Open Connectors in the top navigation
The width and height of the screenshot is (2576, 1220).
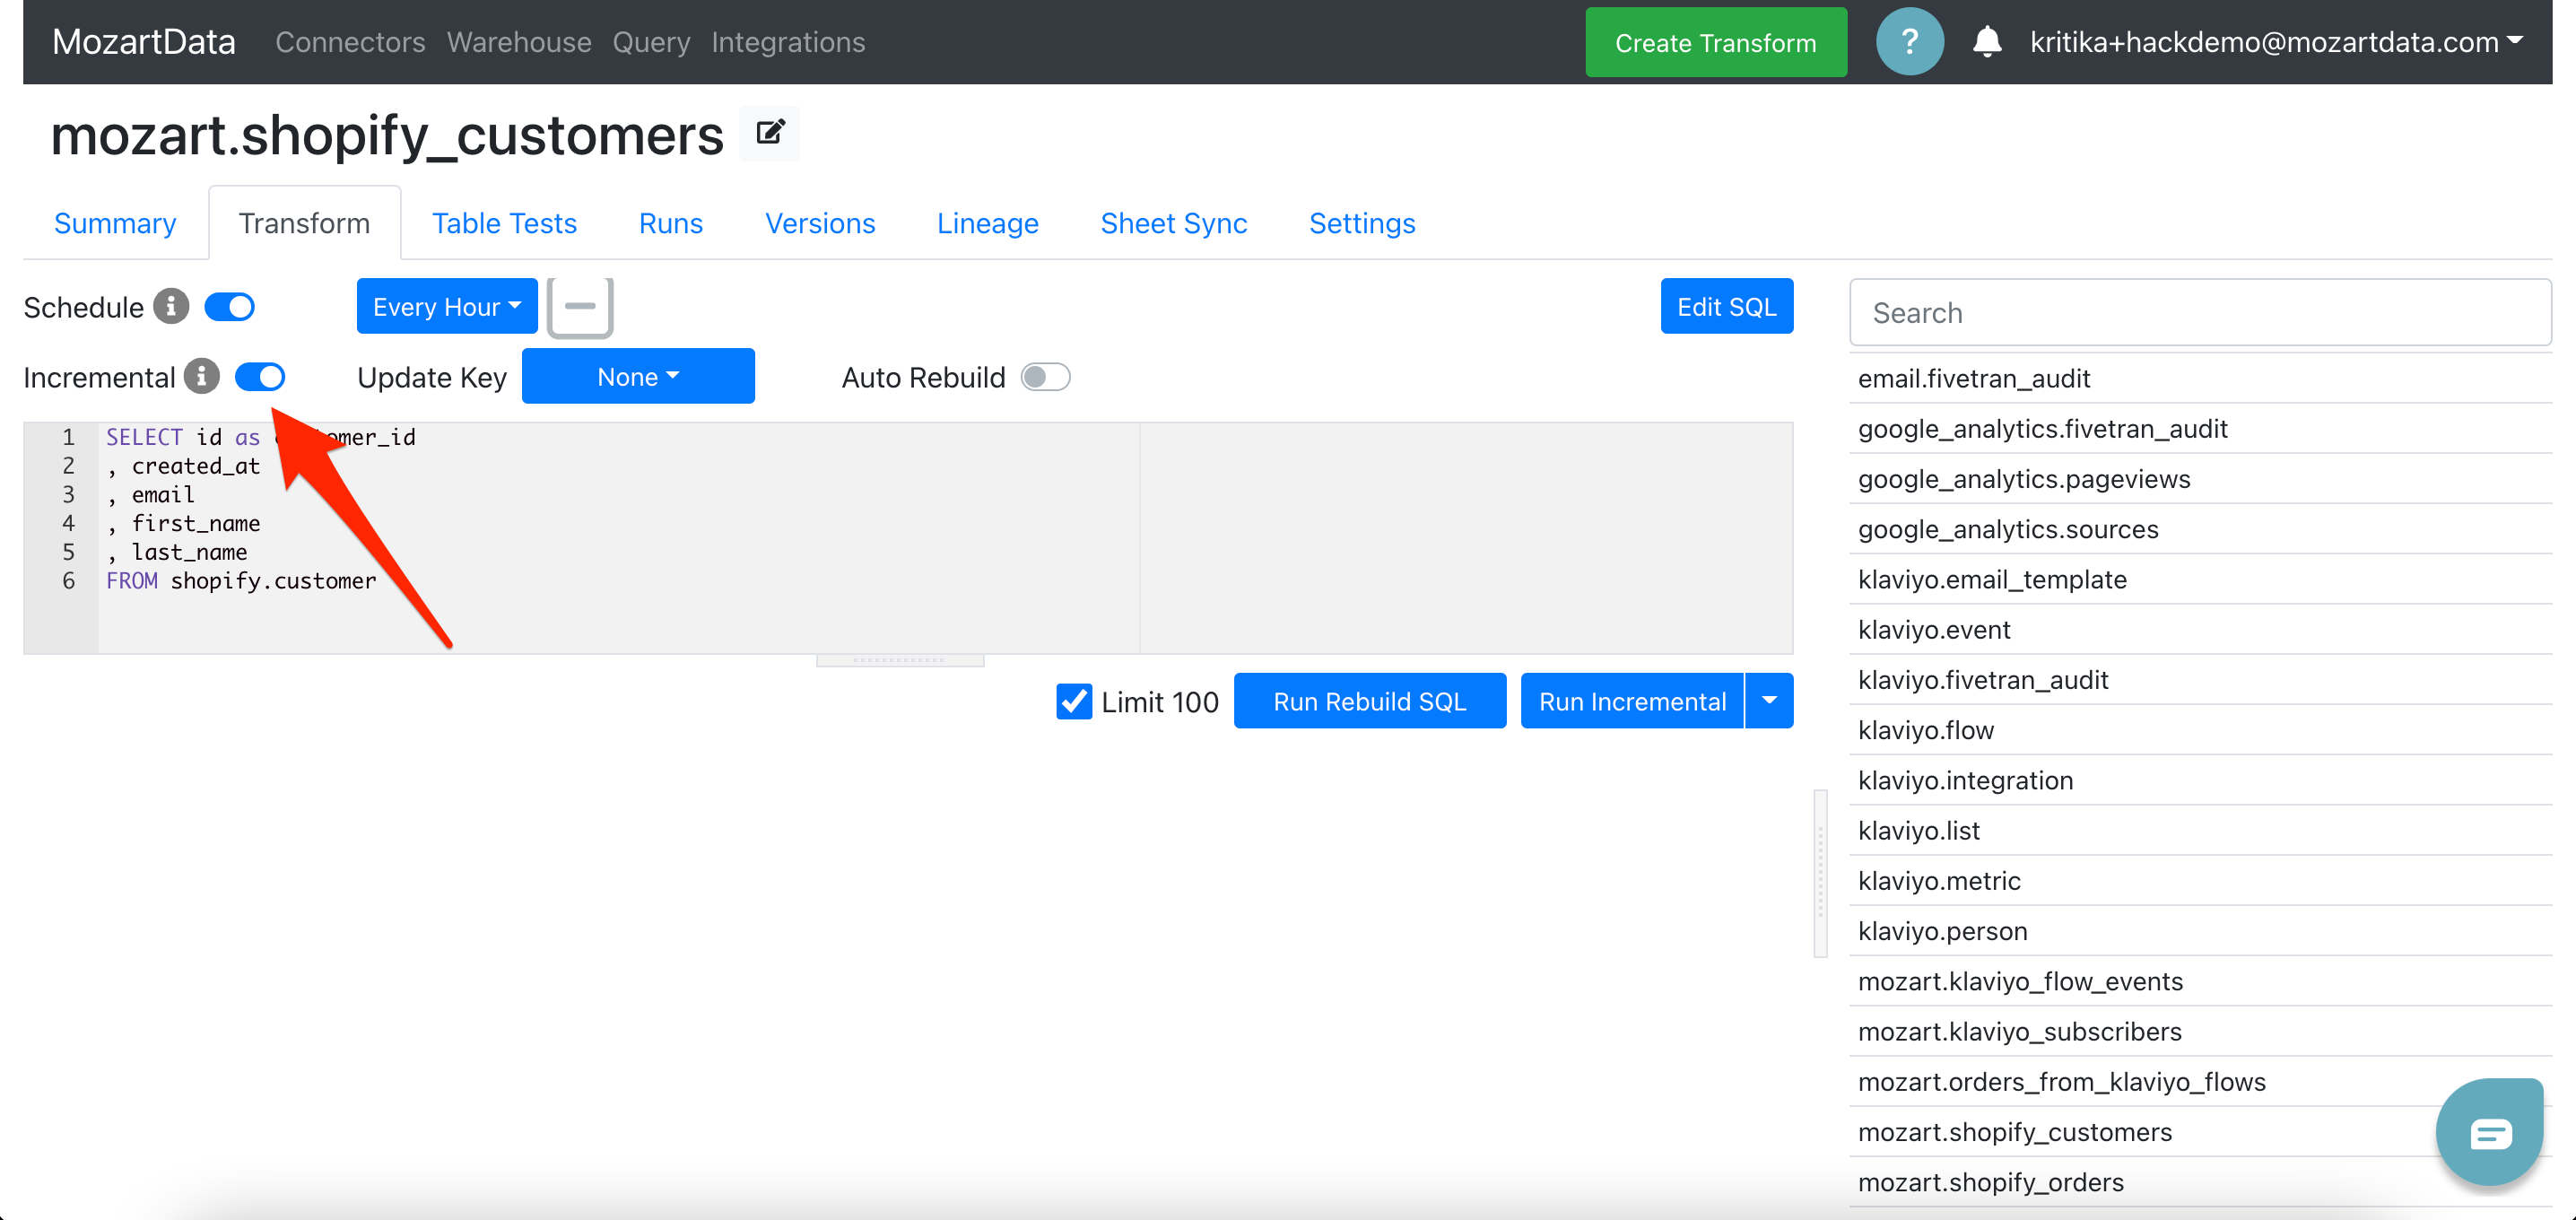(x=350, y=42)
